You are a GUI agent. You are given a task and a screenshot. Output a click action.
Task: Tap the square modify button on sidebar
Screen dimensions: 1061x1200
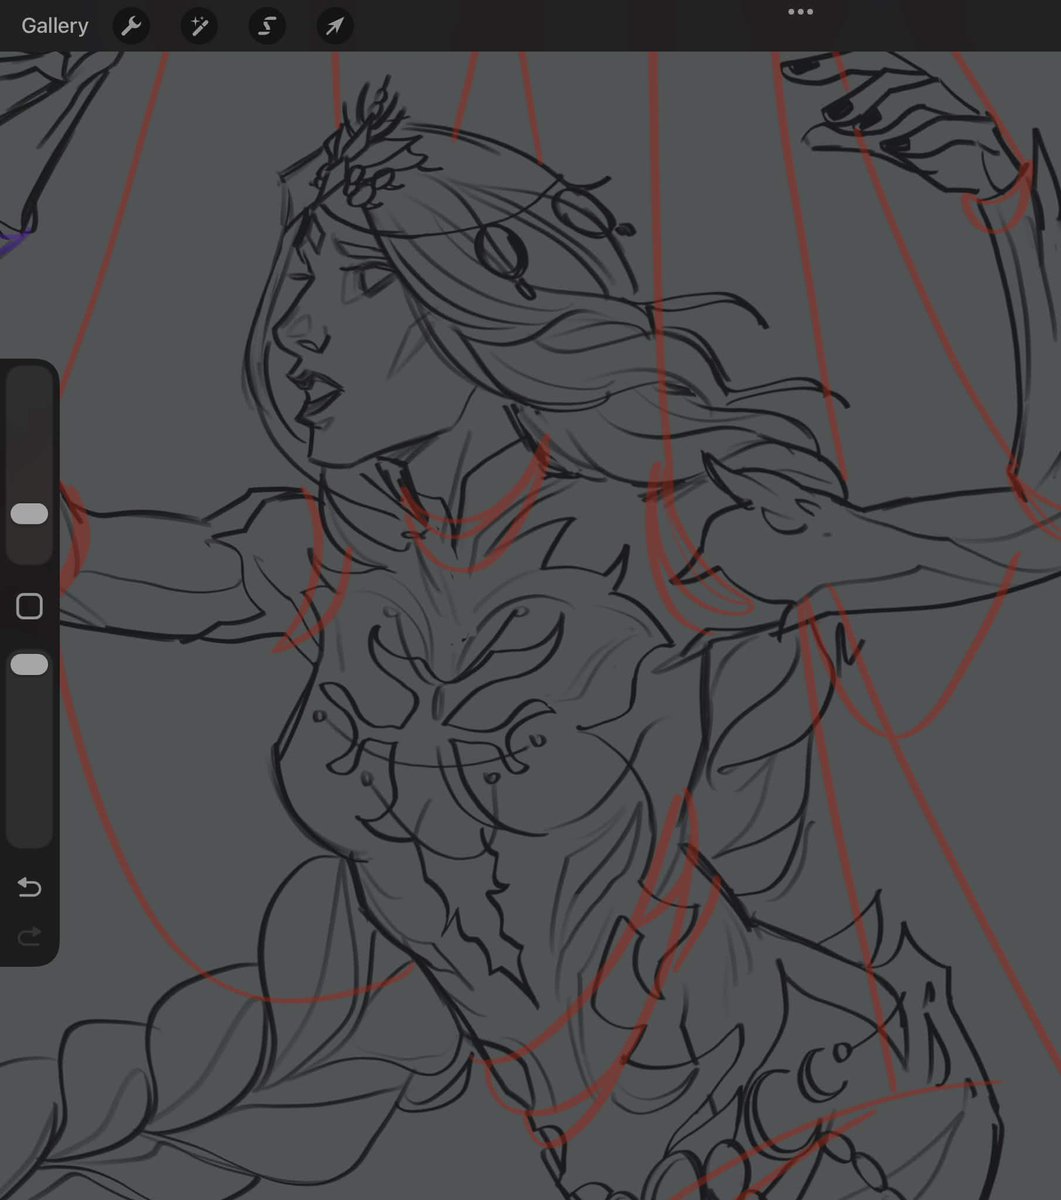(x=29, y=606)
